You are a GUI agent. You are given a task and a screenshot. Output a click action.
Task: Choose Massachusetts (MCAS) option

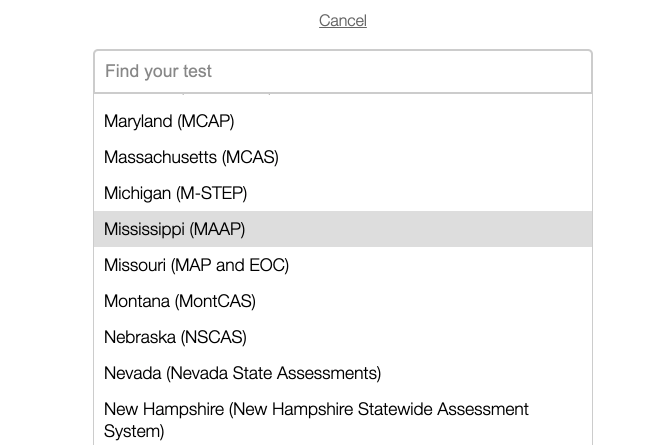[x=191, y=157]
